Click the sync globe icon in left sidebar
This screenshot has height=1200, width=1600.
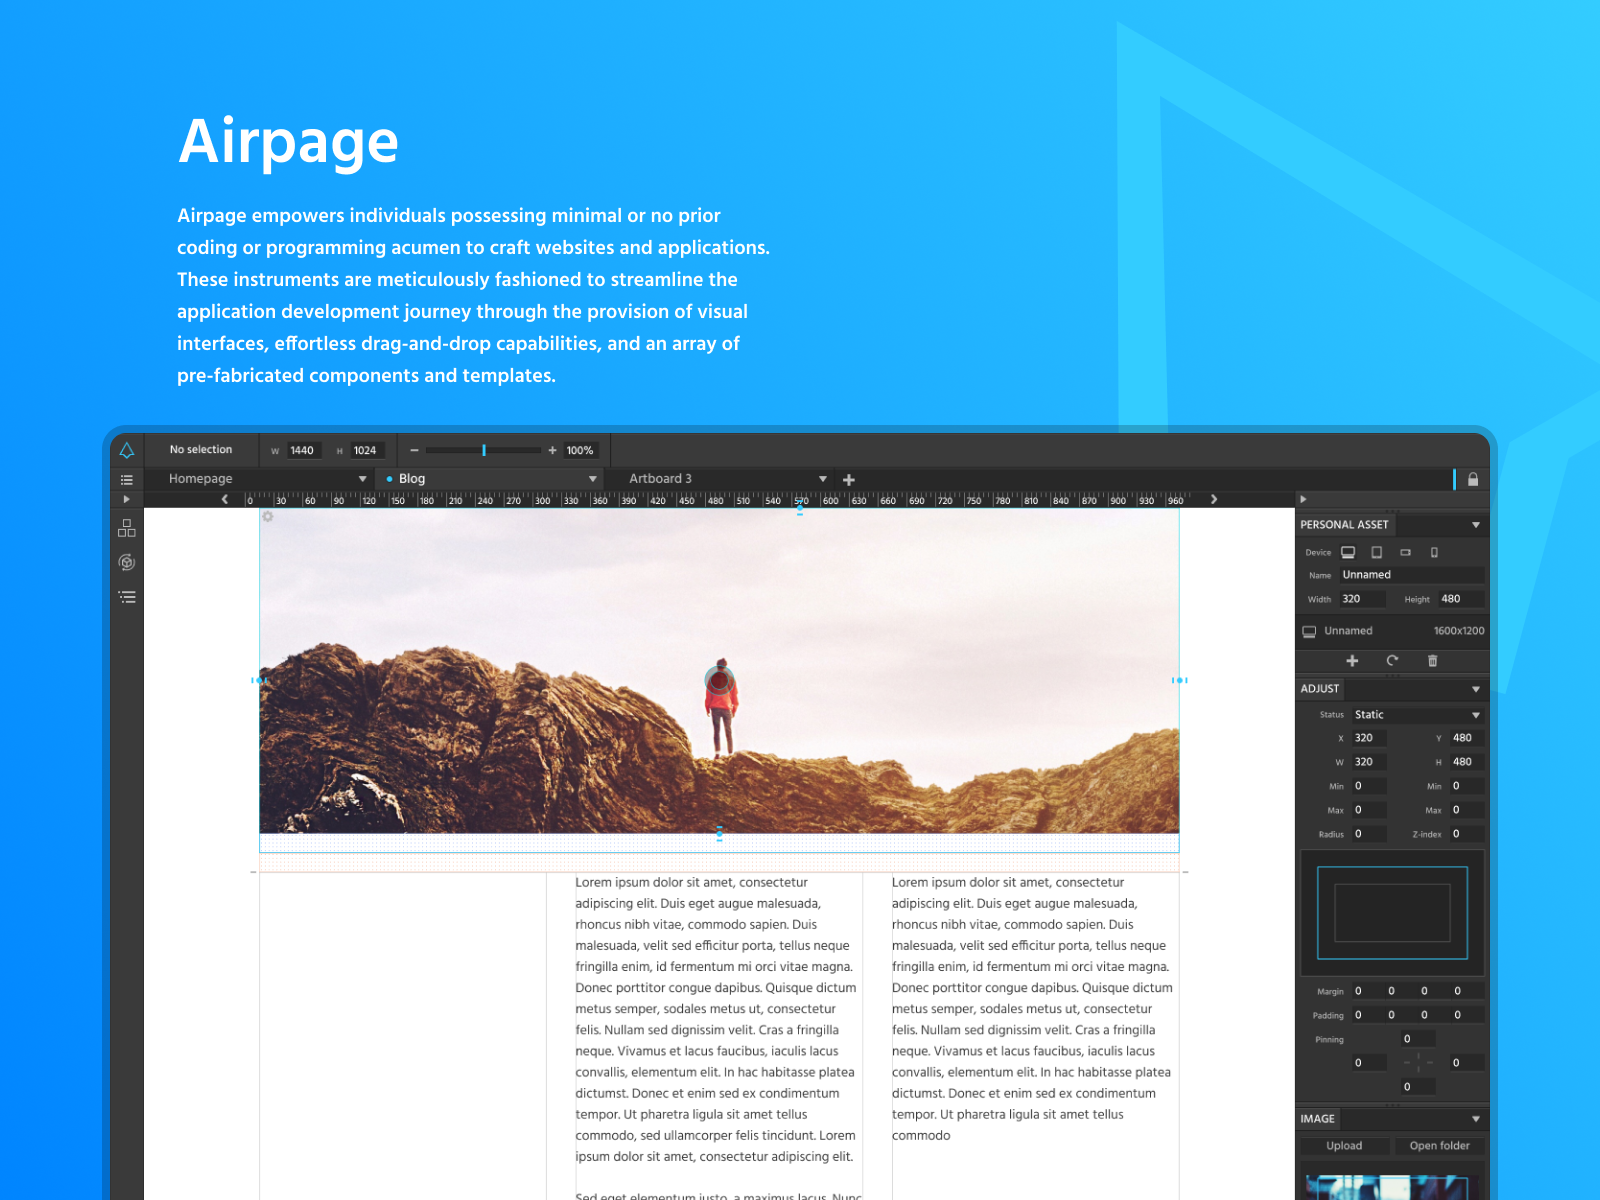[126, 561]
